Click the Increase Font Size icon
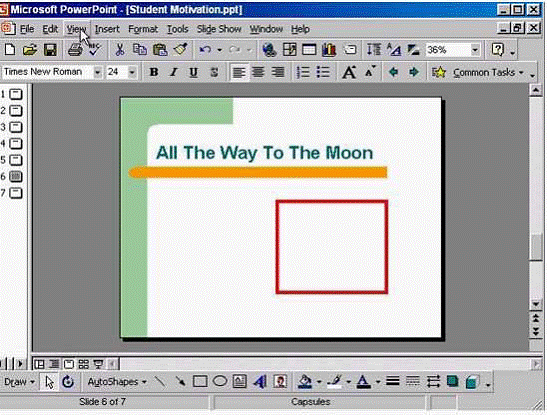This screenshot has height=415, width=547. (x=349, y=72)
